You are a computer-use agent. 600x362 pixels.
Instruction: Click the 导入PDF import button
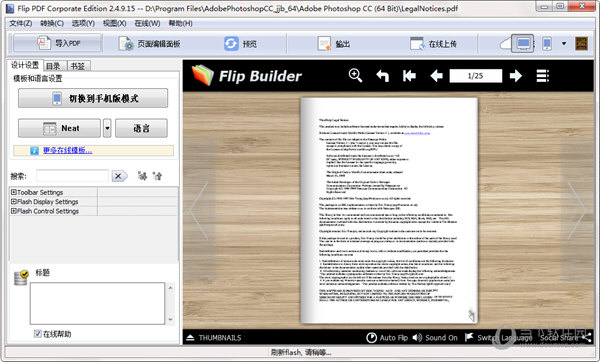[57, 43]
